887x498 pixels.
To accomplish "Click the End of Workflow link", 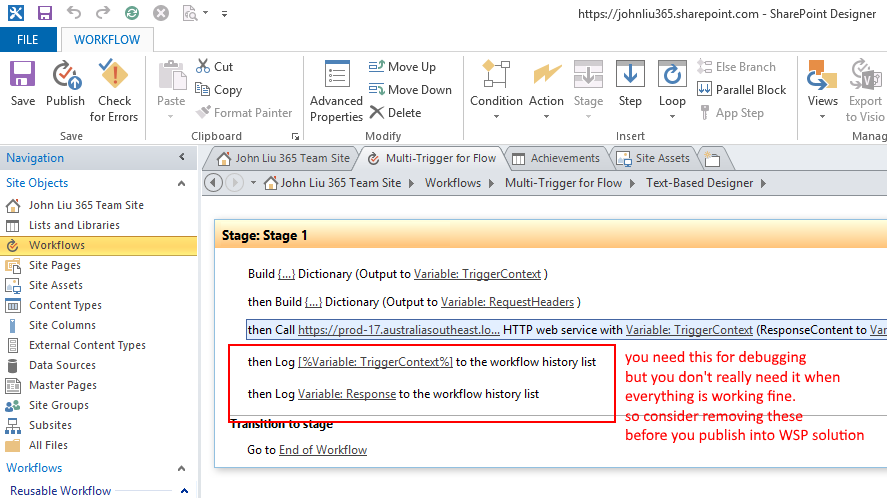I will coord(322,450).
